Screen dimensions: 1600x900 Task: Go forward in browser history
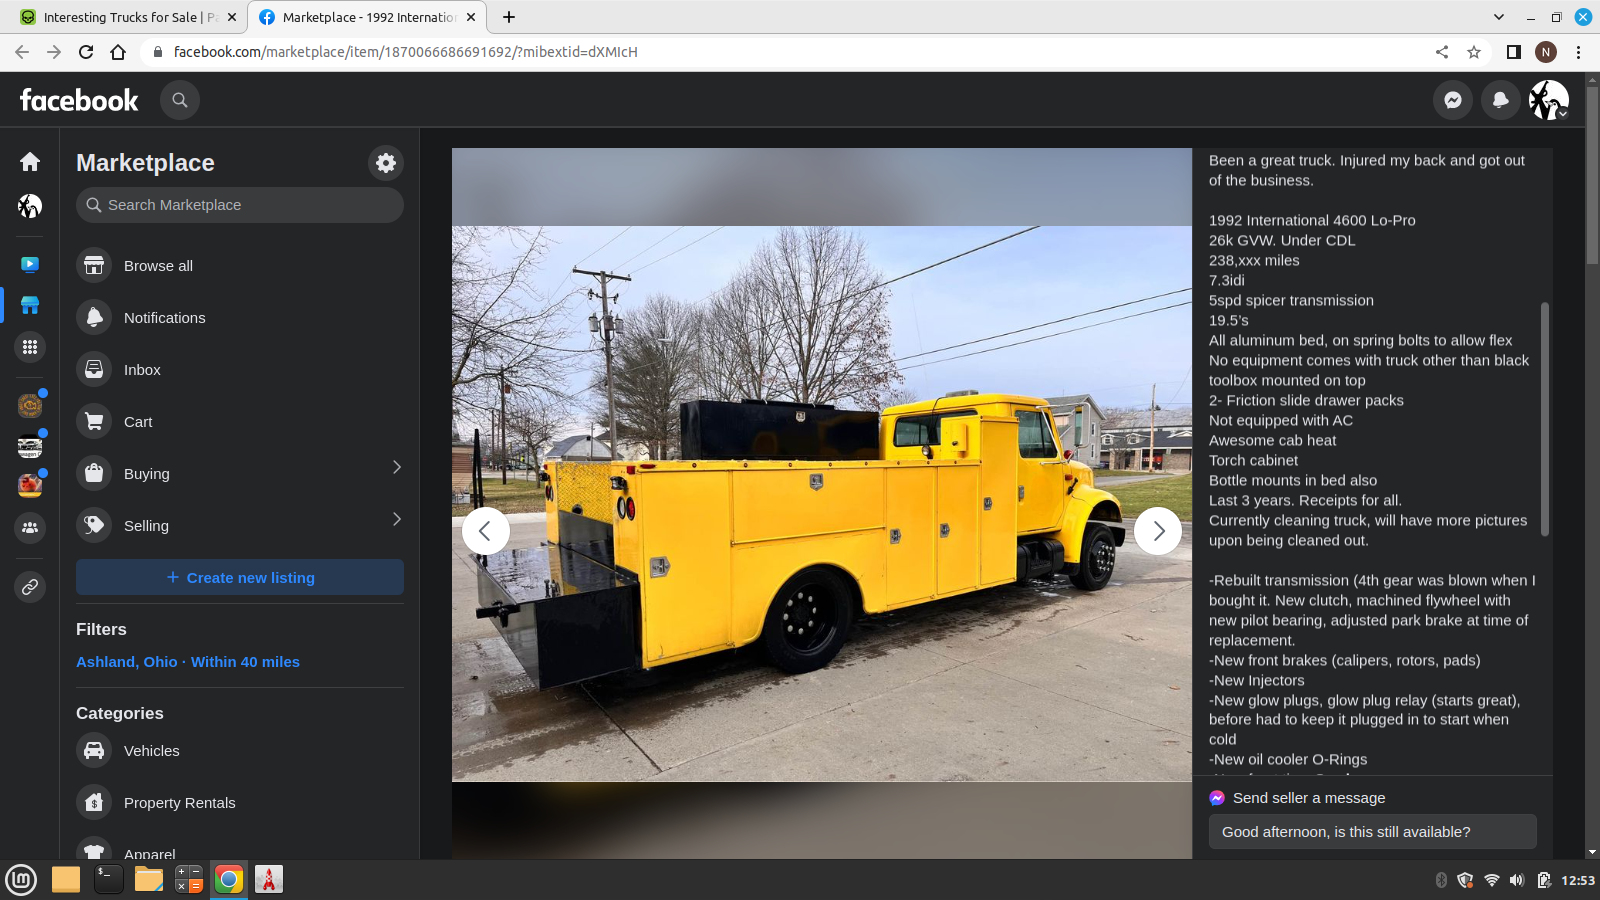point(54,52)
